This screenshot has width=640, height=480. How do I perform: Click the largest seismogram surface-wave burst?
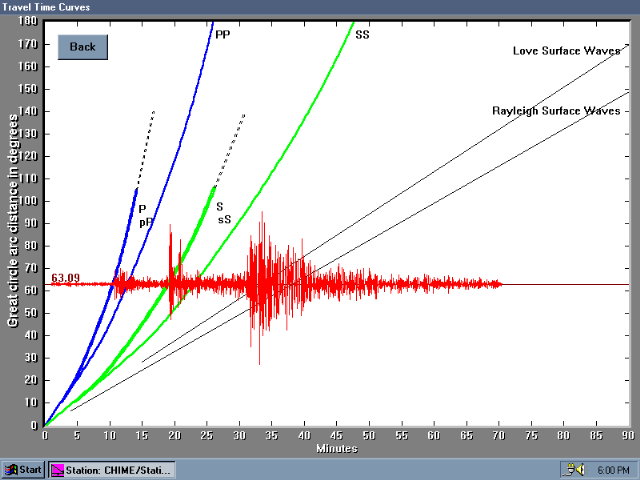pos(262,285)
